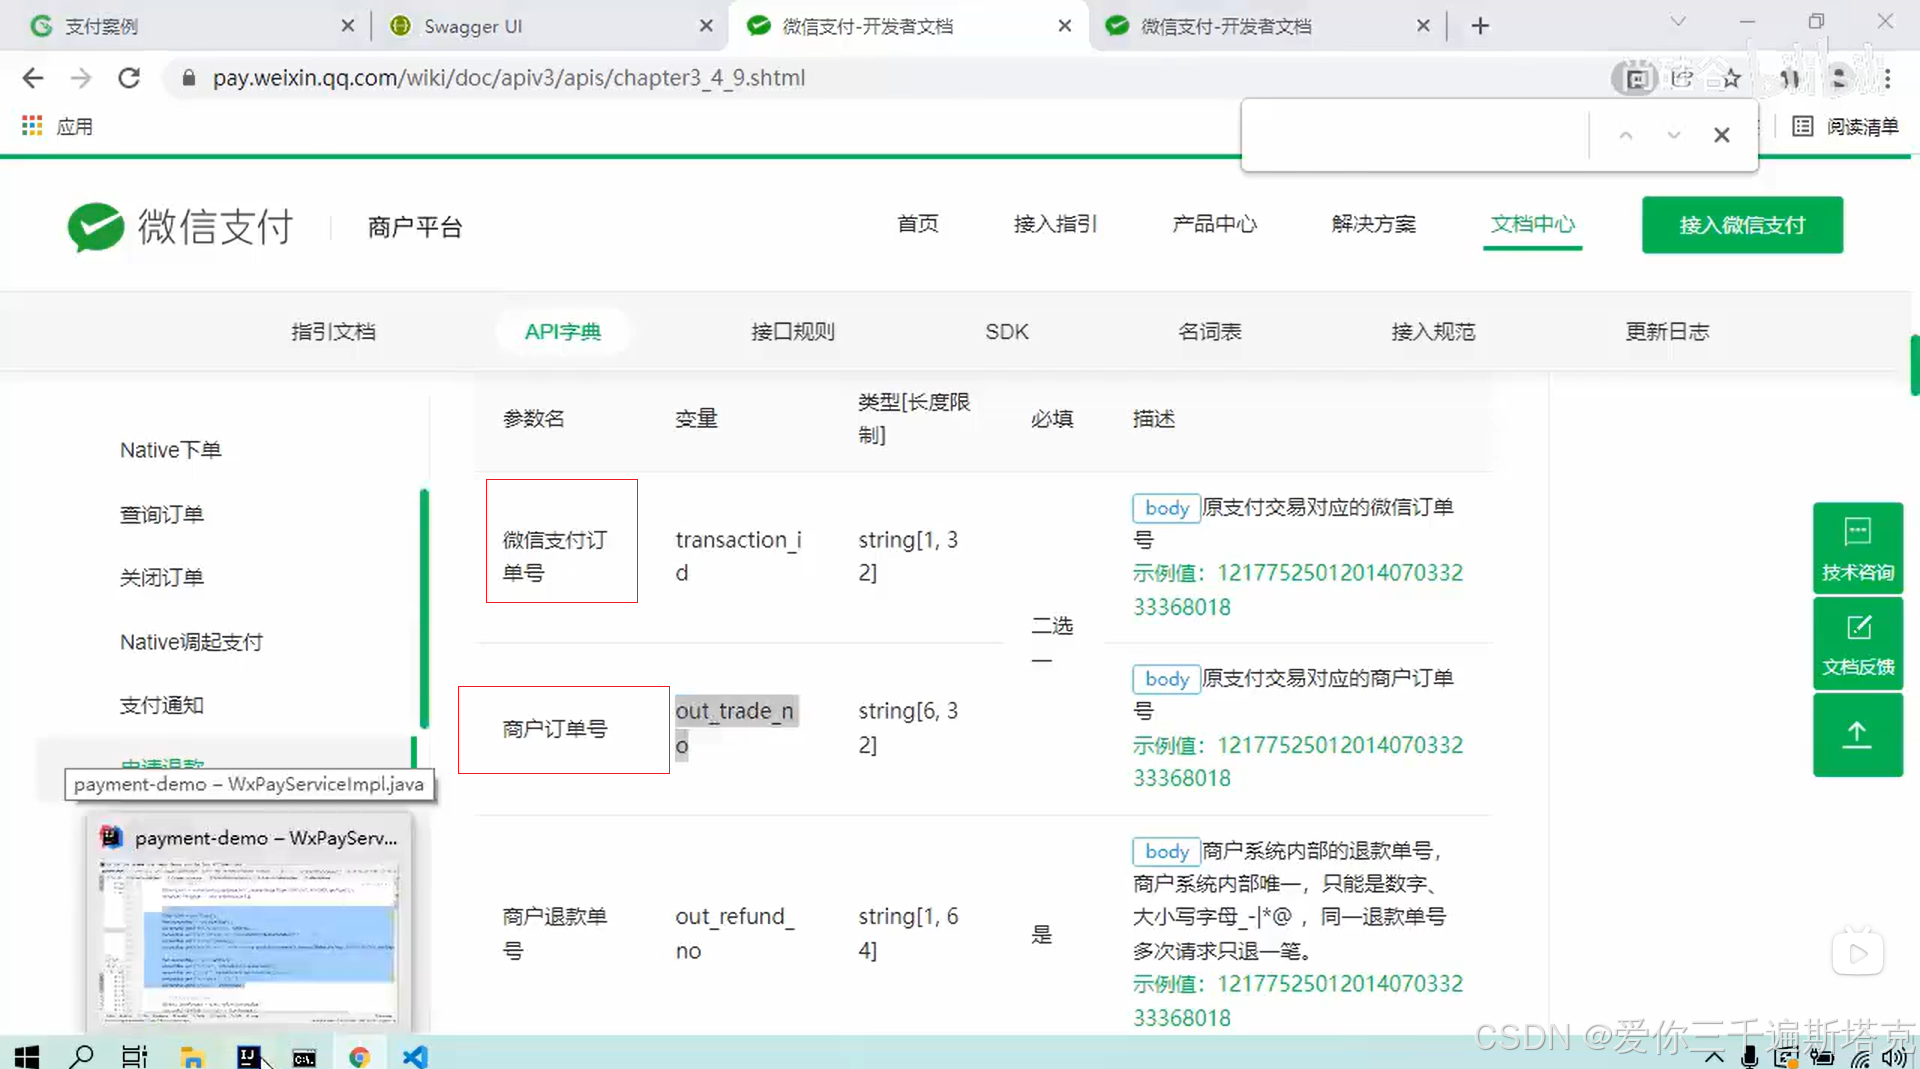
Task: Open Native下单 in the sidebar
Action: [x=170, y=450]
